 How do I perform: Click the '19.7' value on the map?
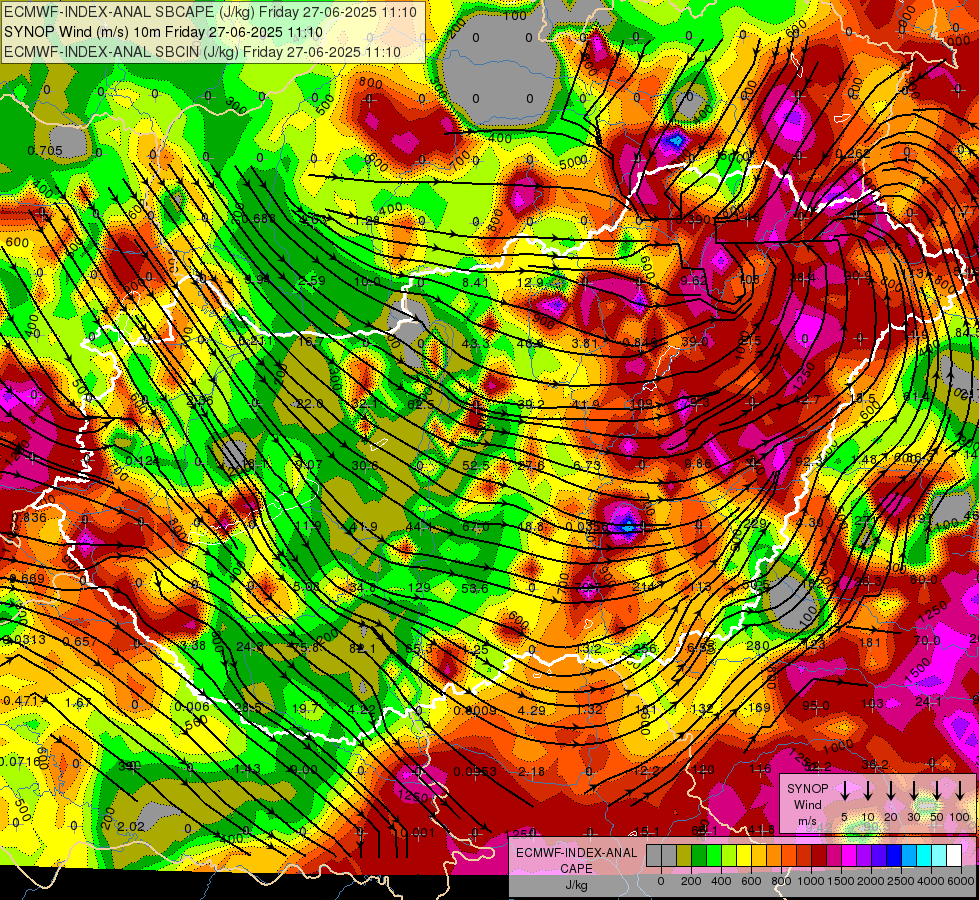point(305,708)
